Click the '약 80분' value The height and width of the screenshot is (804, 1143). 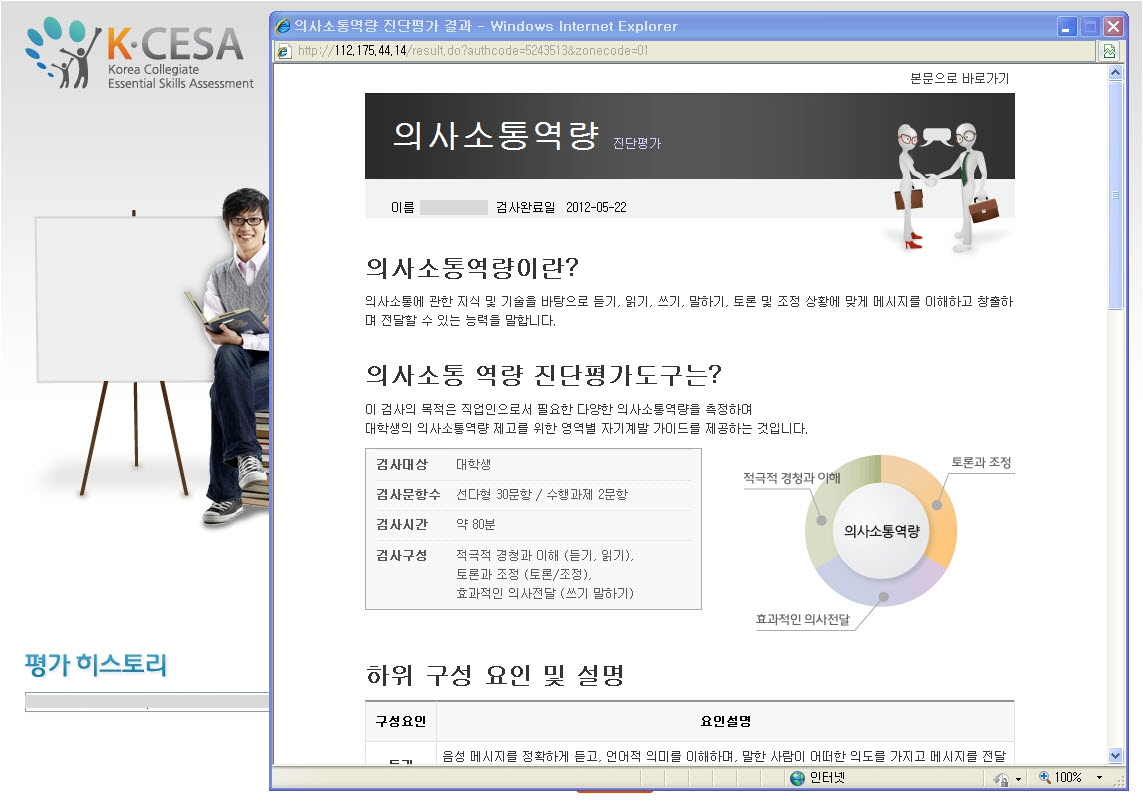475,525
